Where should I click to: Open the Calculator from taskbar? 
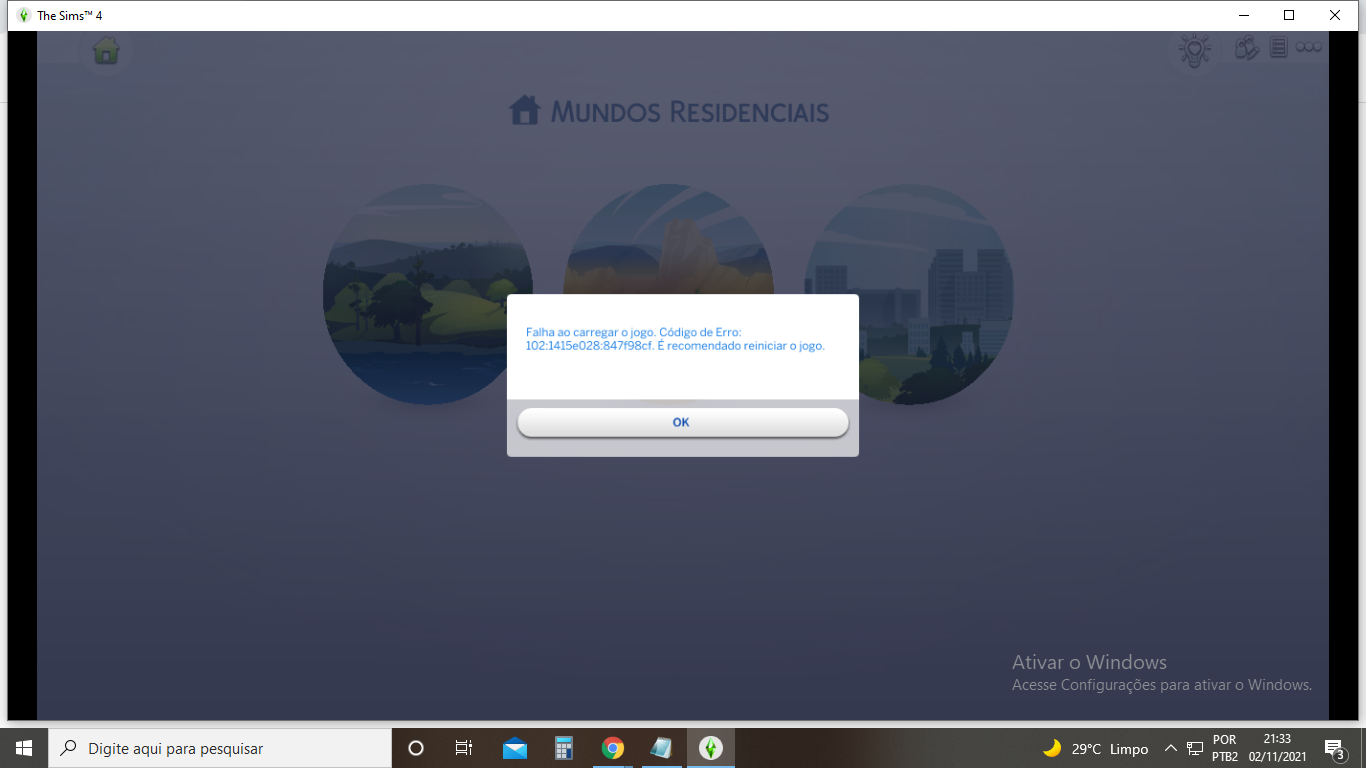(564, 748)
